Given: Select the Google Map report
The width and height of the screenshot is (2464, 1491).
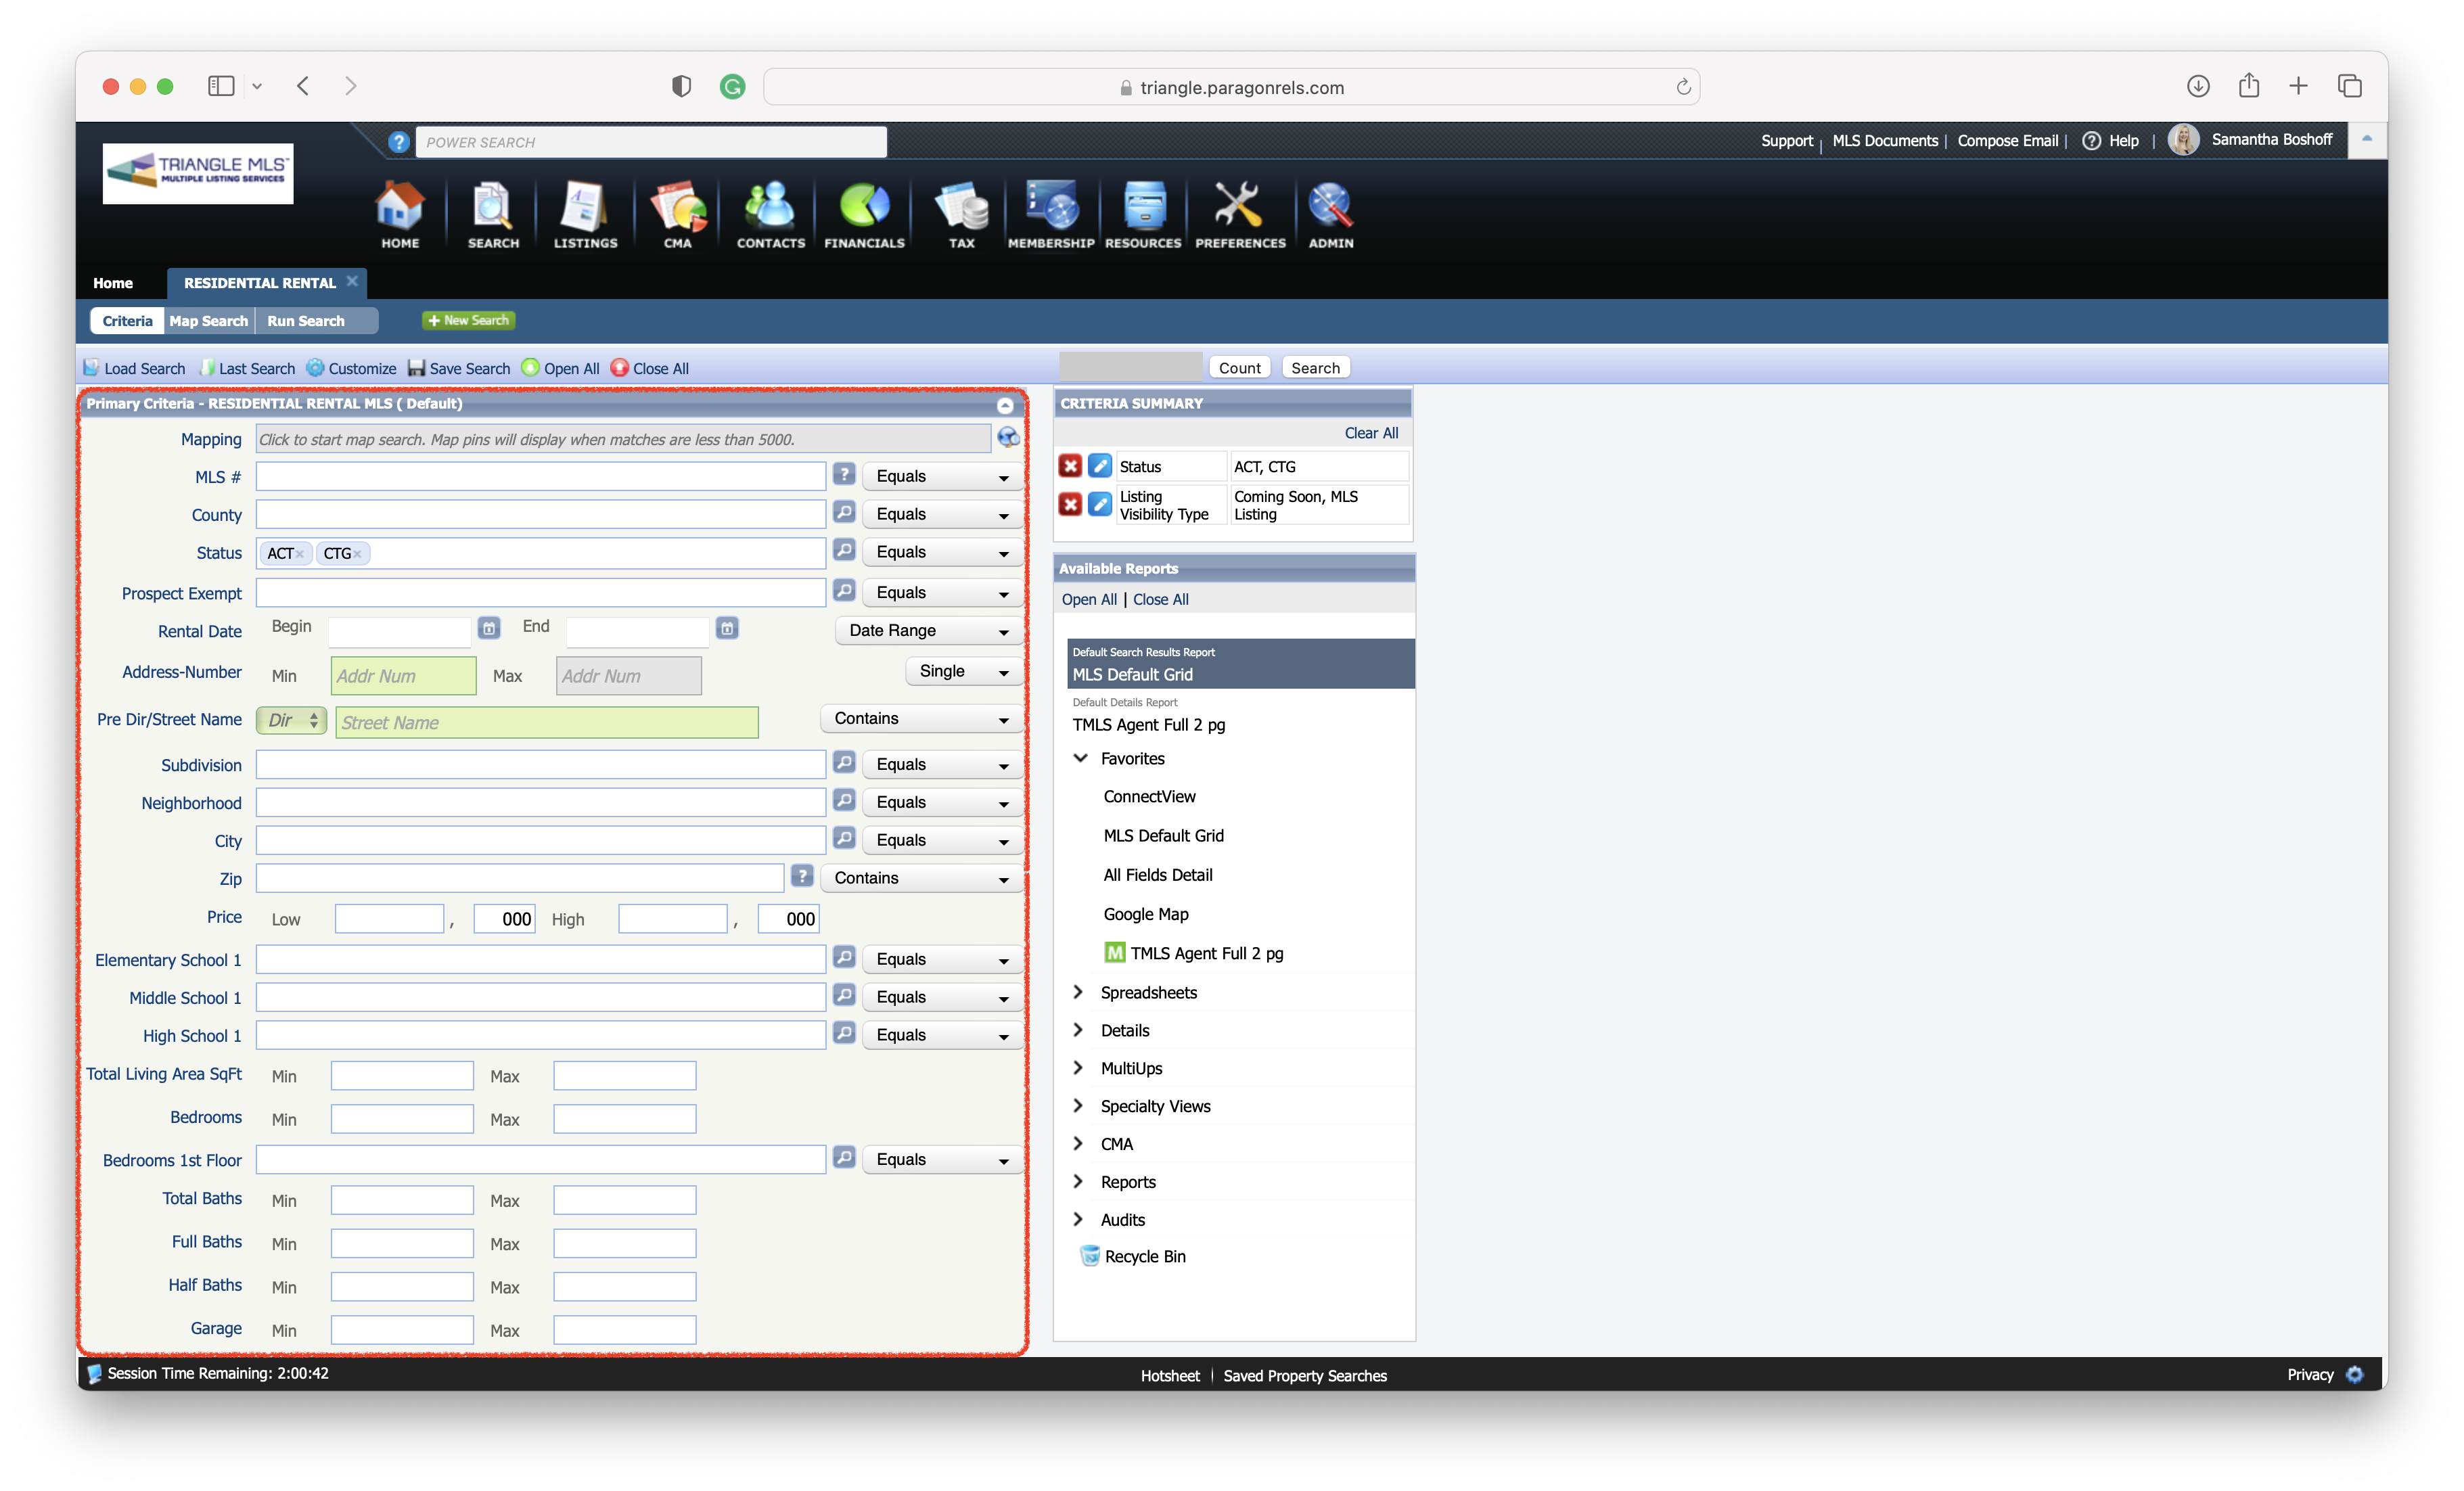Looking at the screenshot, I should pyautogui.click(x=1146, y=914).
